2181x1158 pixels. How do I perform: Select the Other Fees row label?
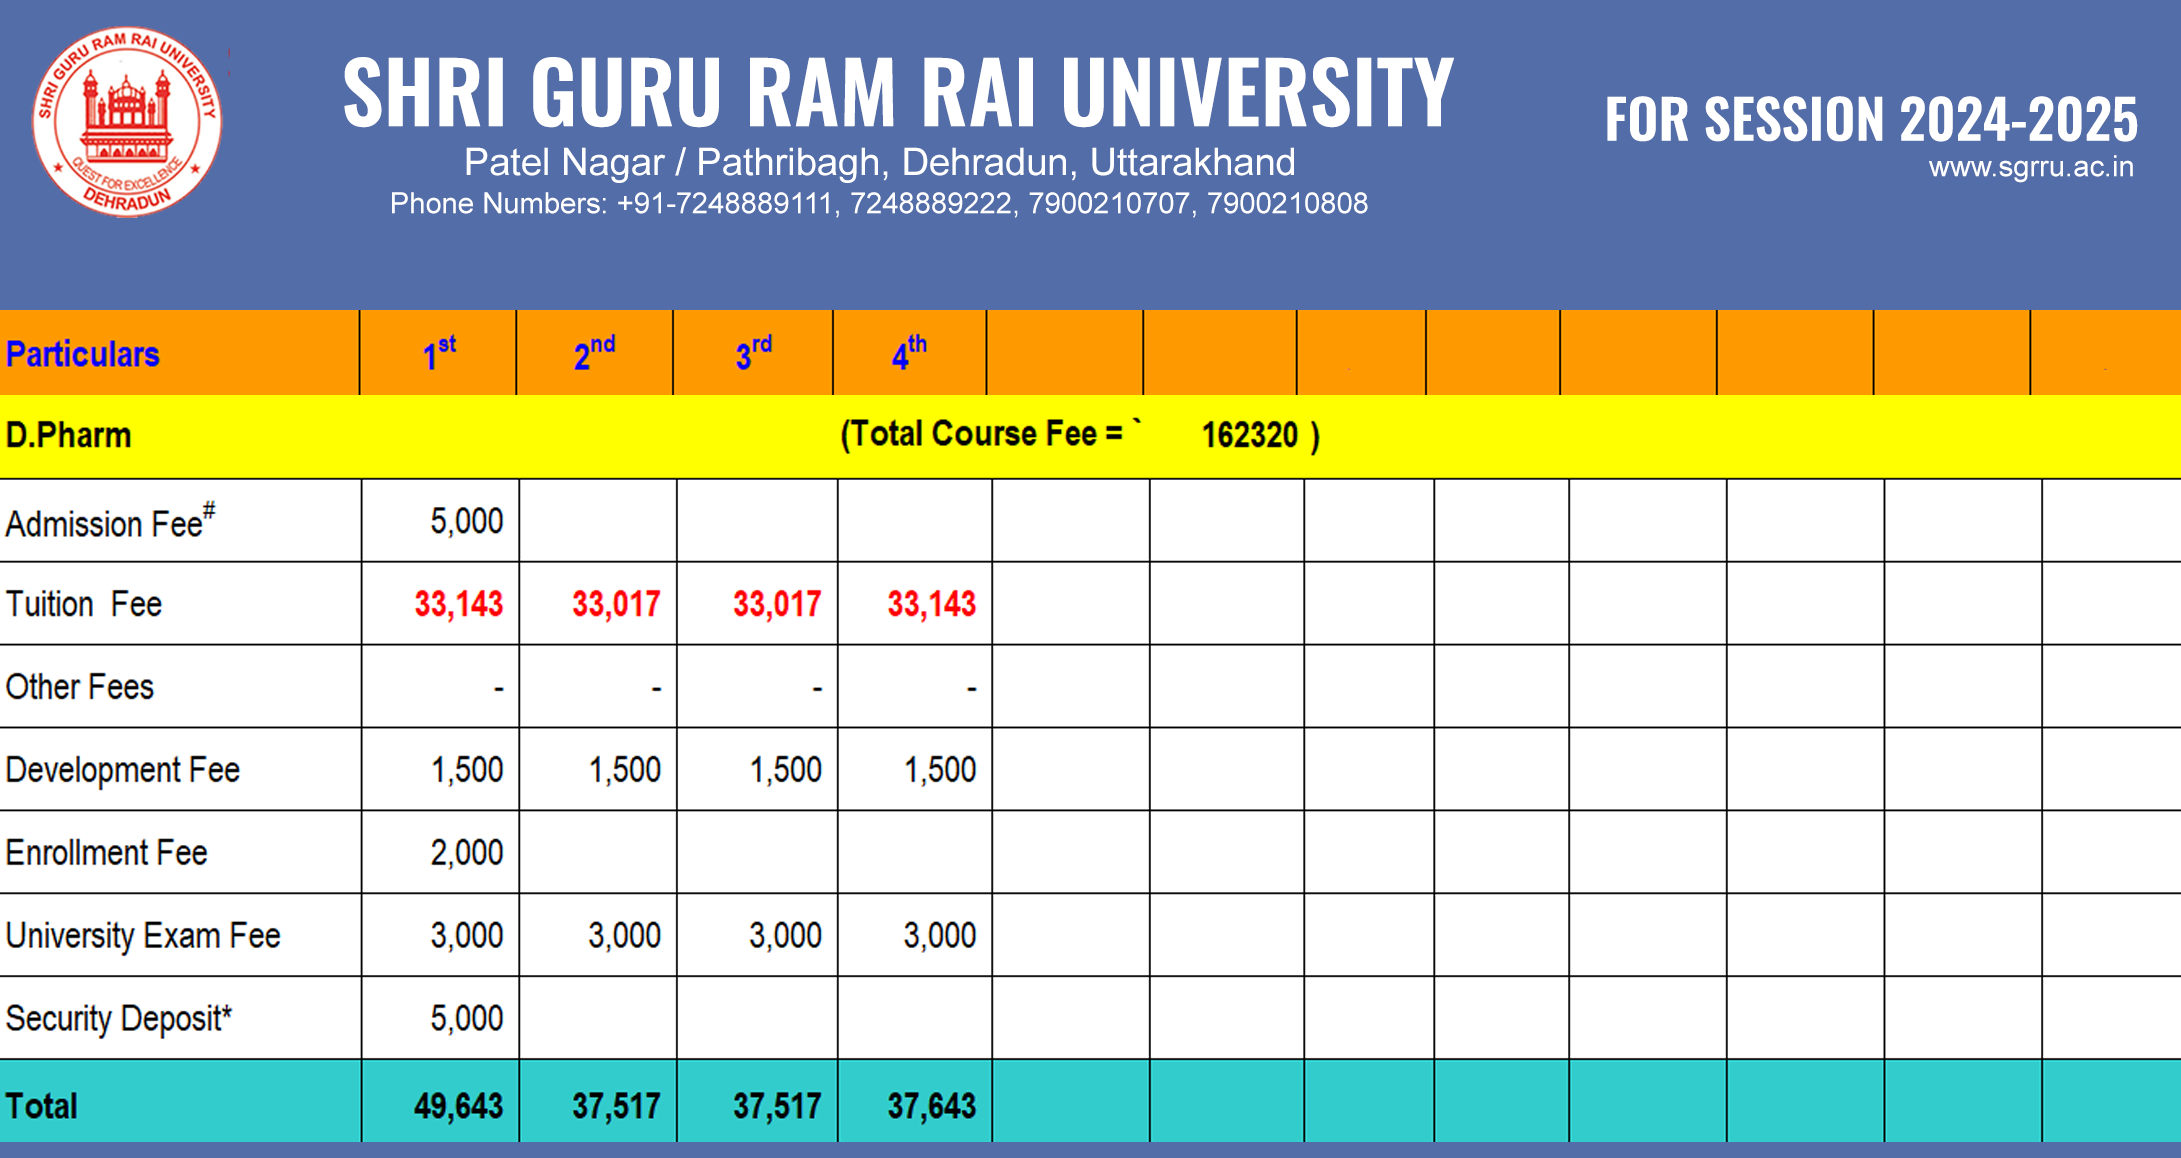tap(80, 687)
